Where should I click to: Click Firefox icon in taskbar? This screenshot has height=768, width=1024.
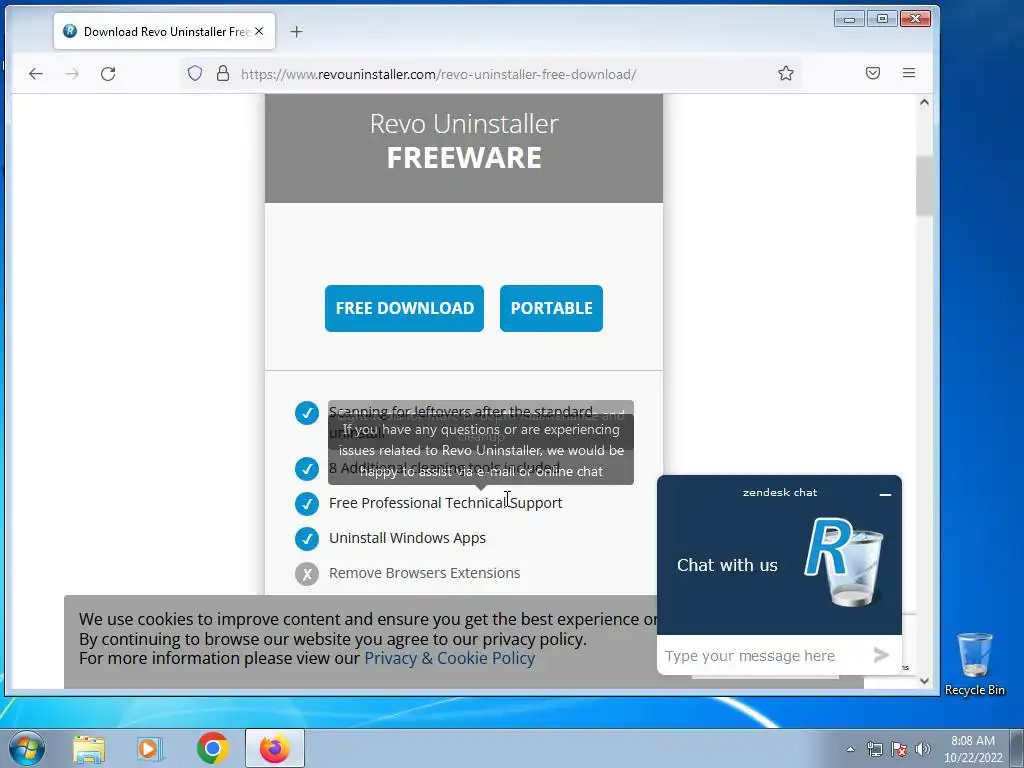(x=274, y=748)
